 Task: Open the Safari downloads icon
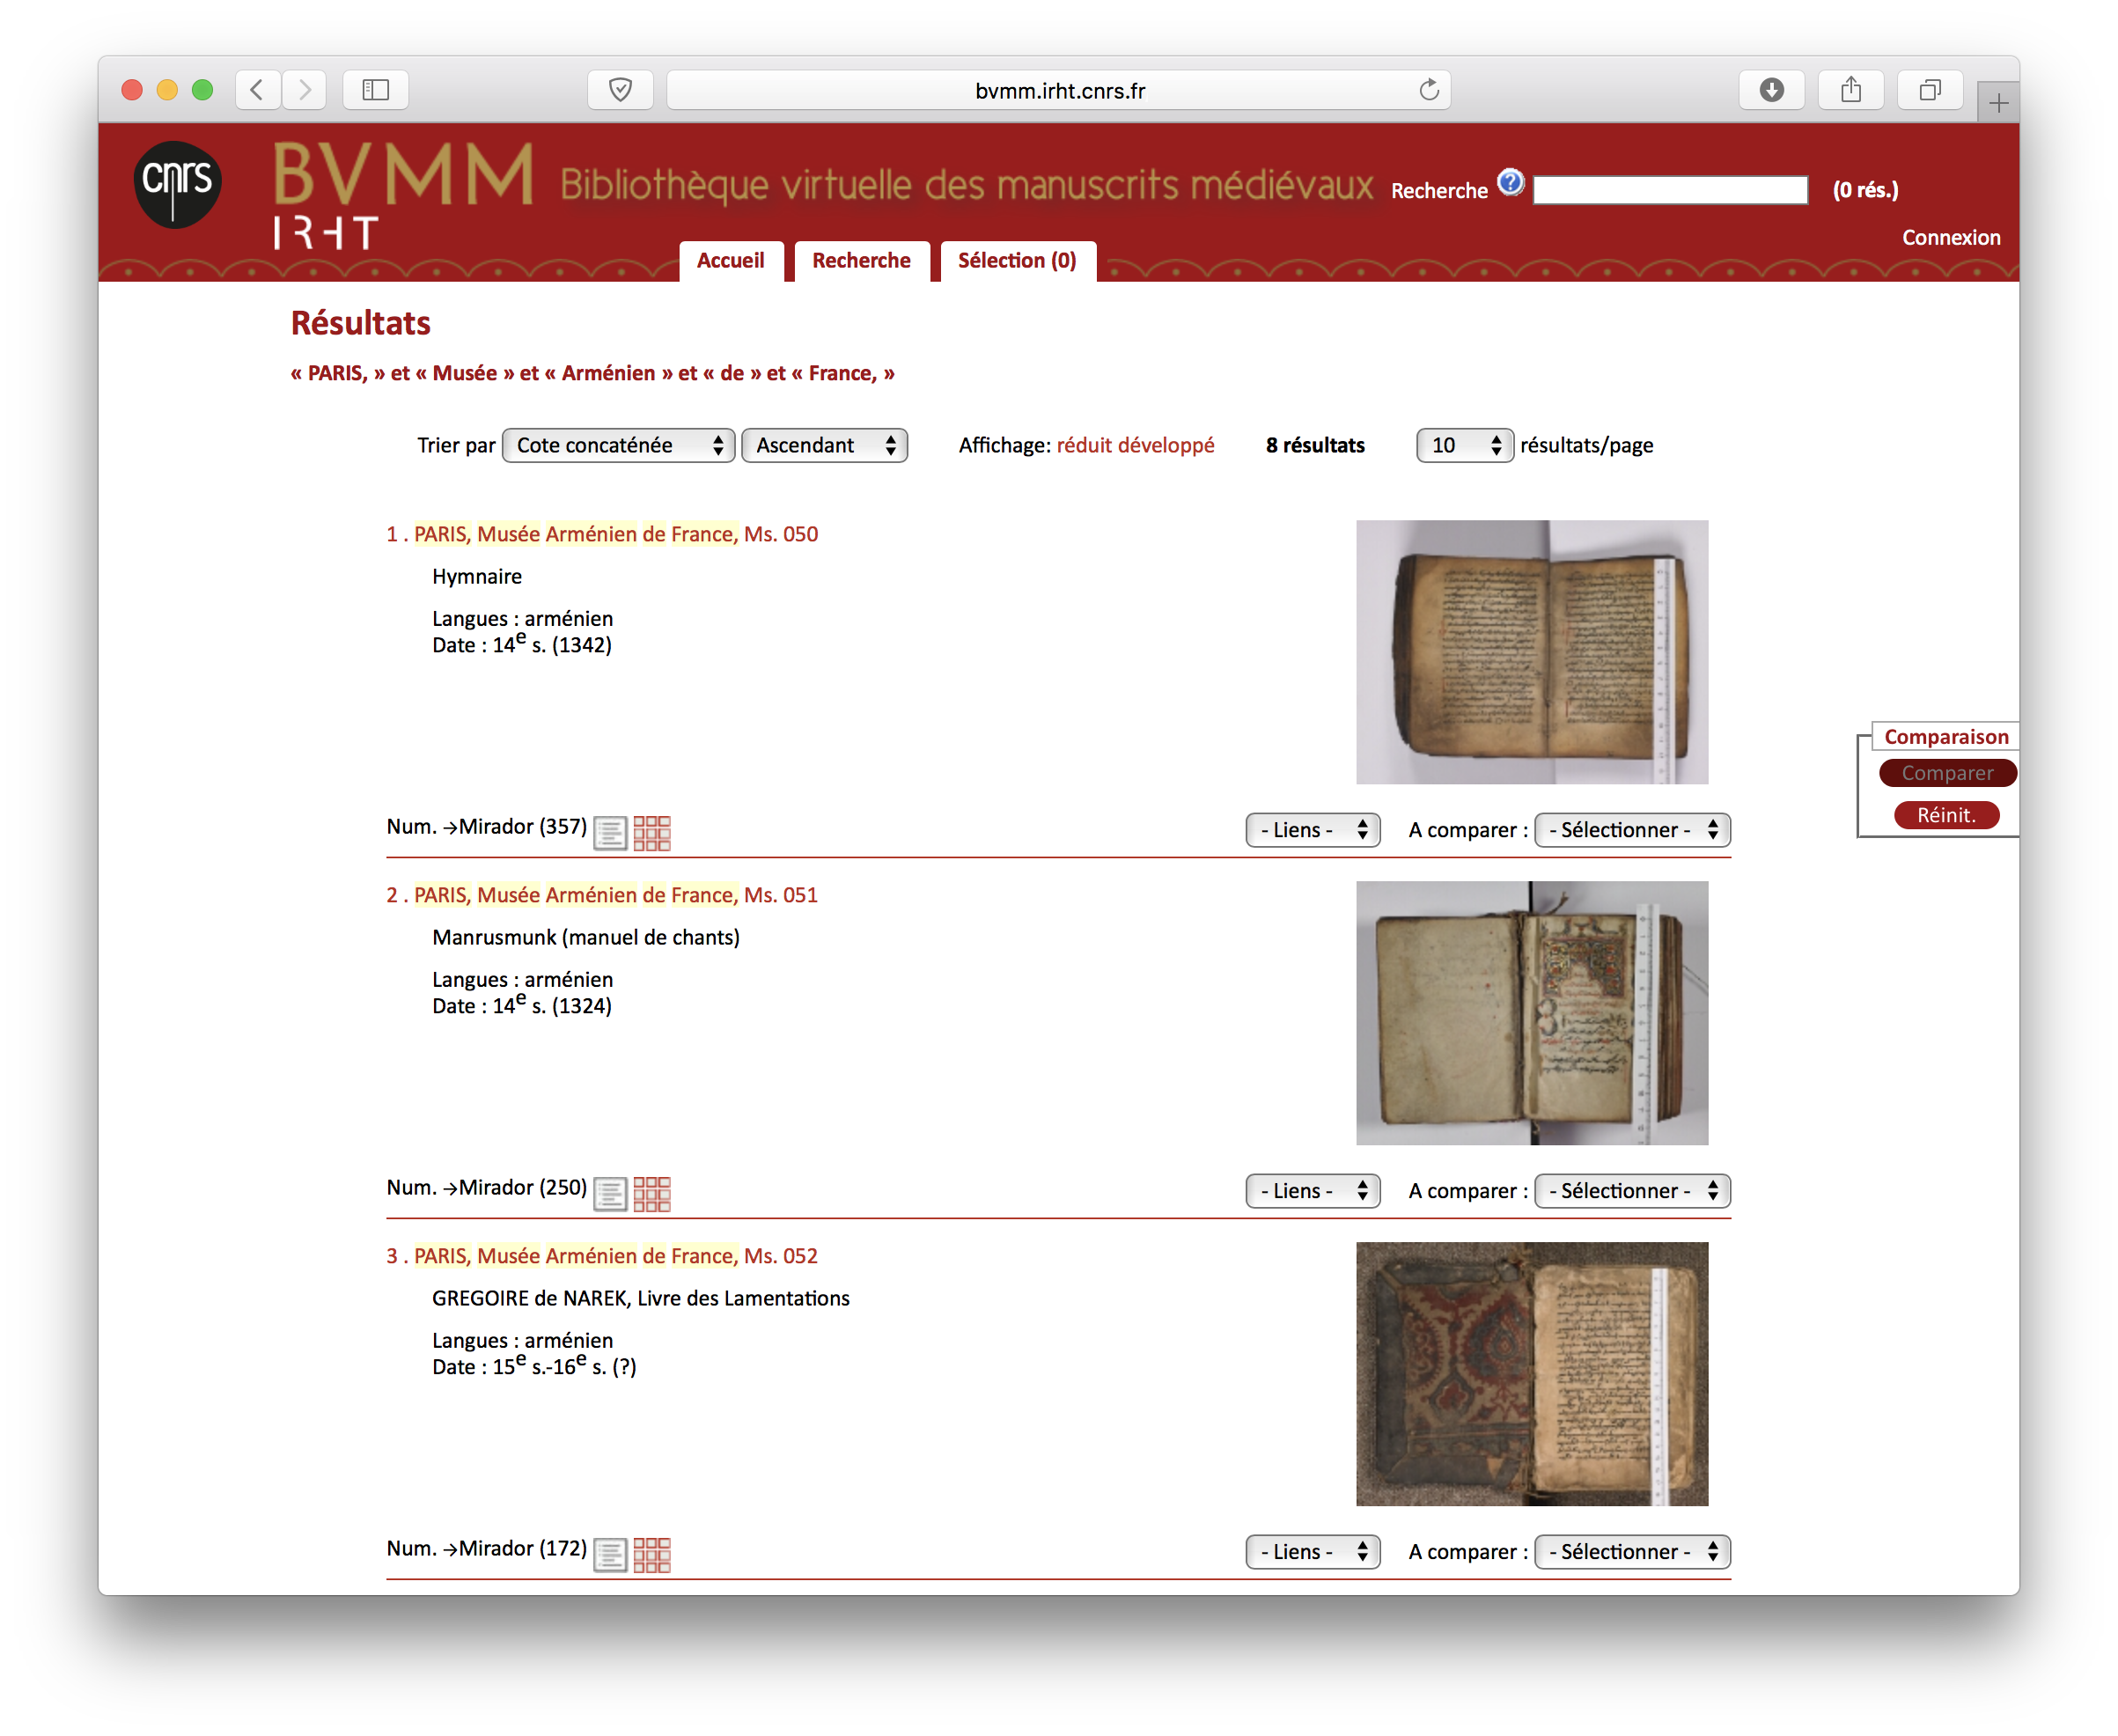[1772, 90]
